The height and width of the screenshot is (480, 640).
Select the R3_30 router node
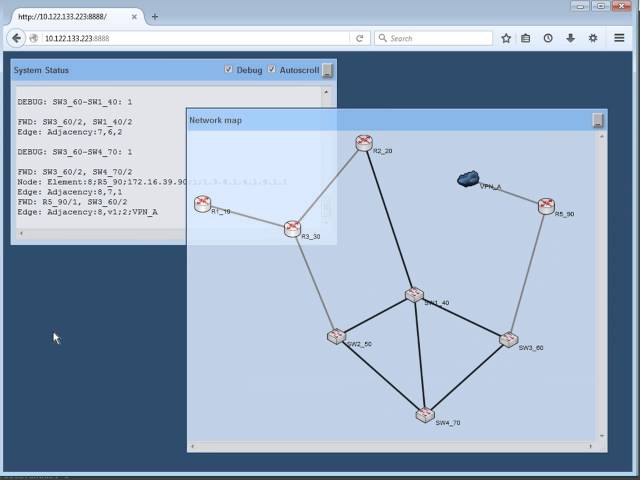click(292, 229)
